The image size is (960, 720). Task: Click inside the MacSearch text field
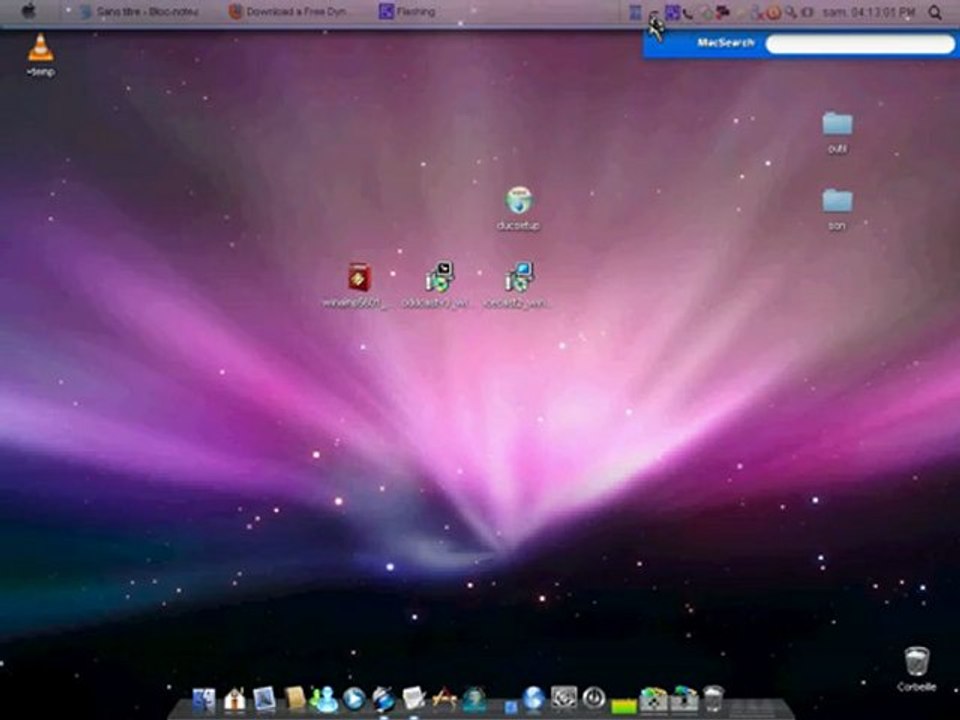860,43
